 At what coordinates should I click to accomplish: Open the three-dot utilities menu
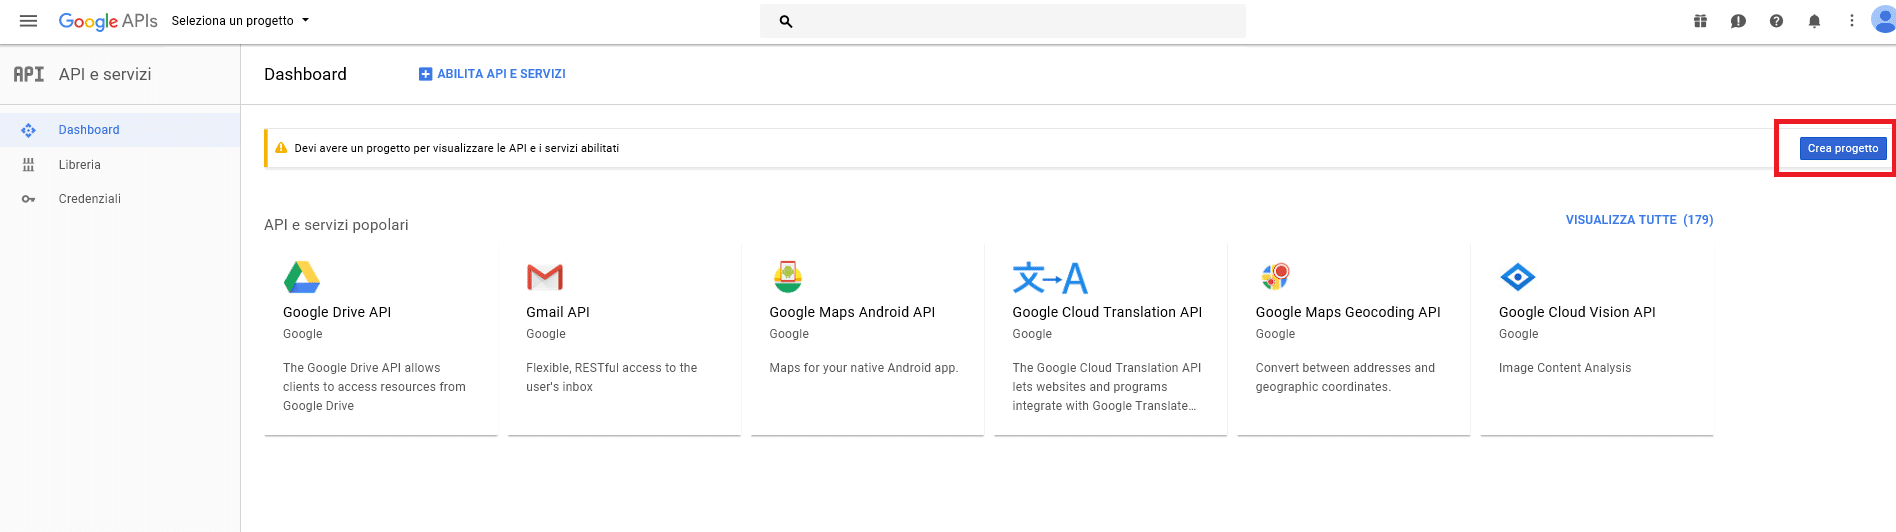1852,21
